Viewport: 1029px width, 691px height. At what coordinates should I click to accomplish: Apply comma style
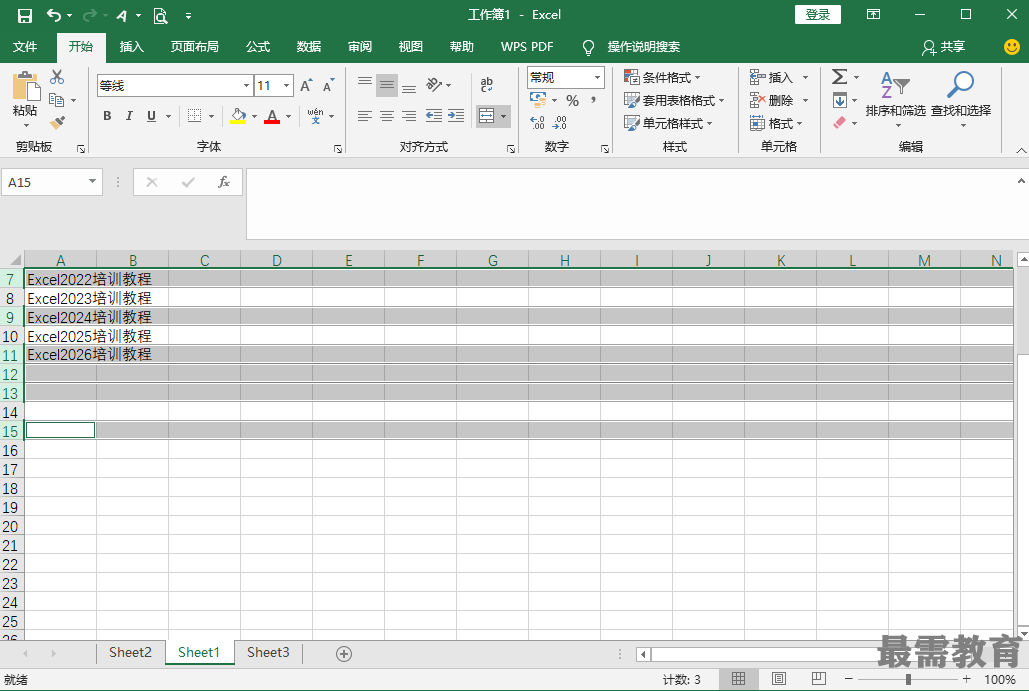[x=593, y=100]
